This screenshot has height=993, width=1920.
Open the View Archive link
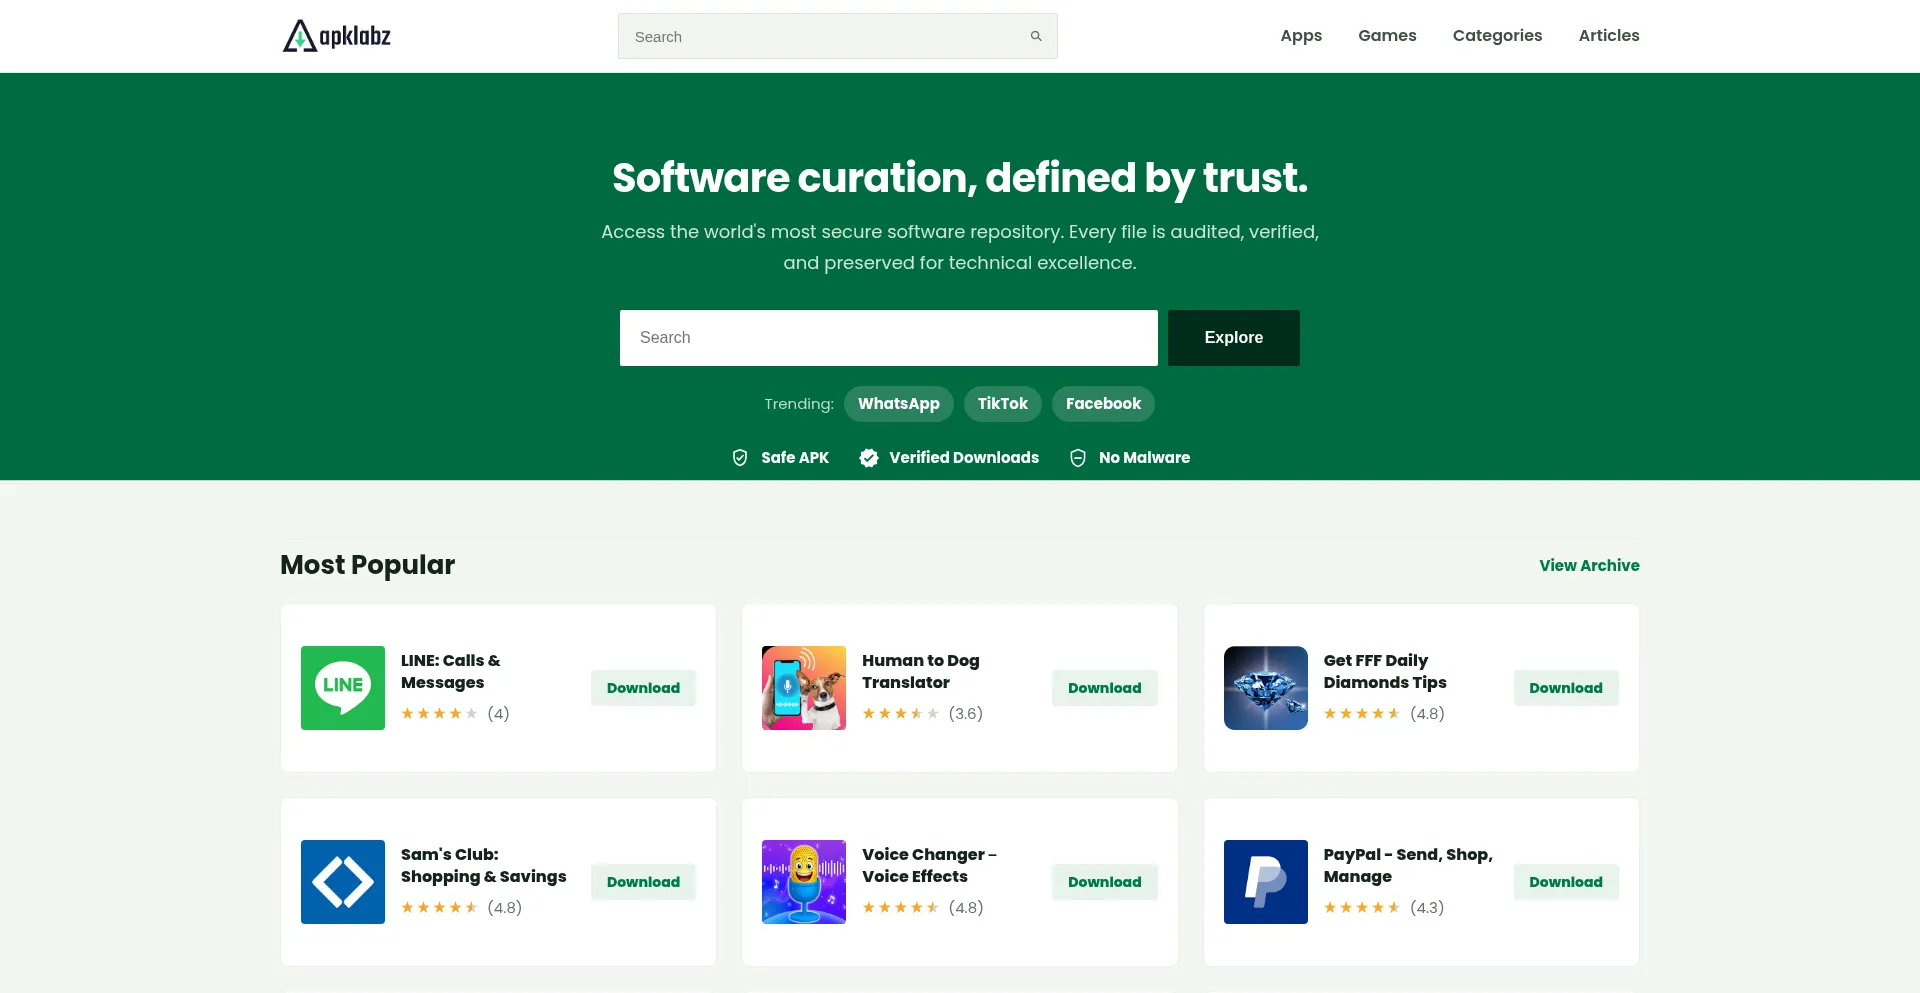pyautogui.click(x=1589, y=566)
